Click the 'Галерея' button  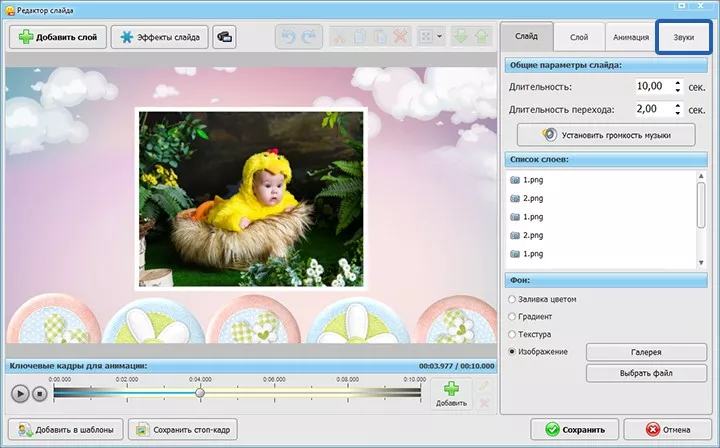[647, 352]
